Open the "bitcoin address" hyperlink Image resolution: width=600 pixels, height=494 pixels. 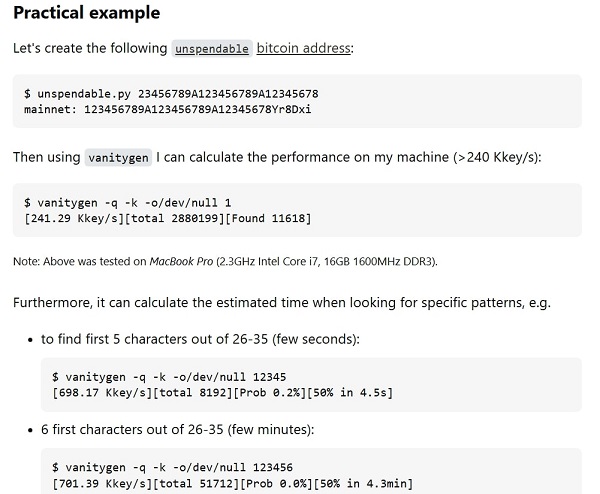[x=304, y=48]
